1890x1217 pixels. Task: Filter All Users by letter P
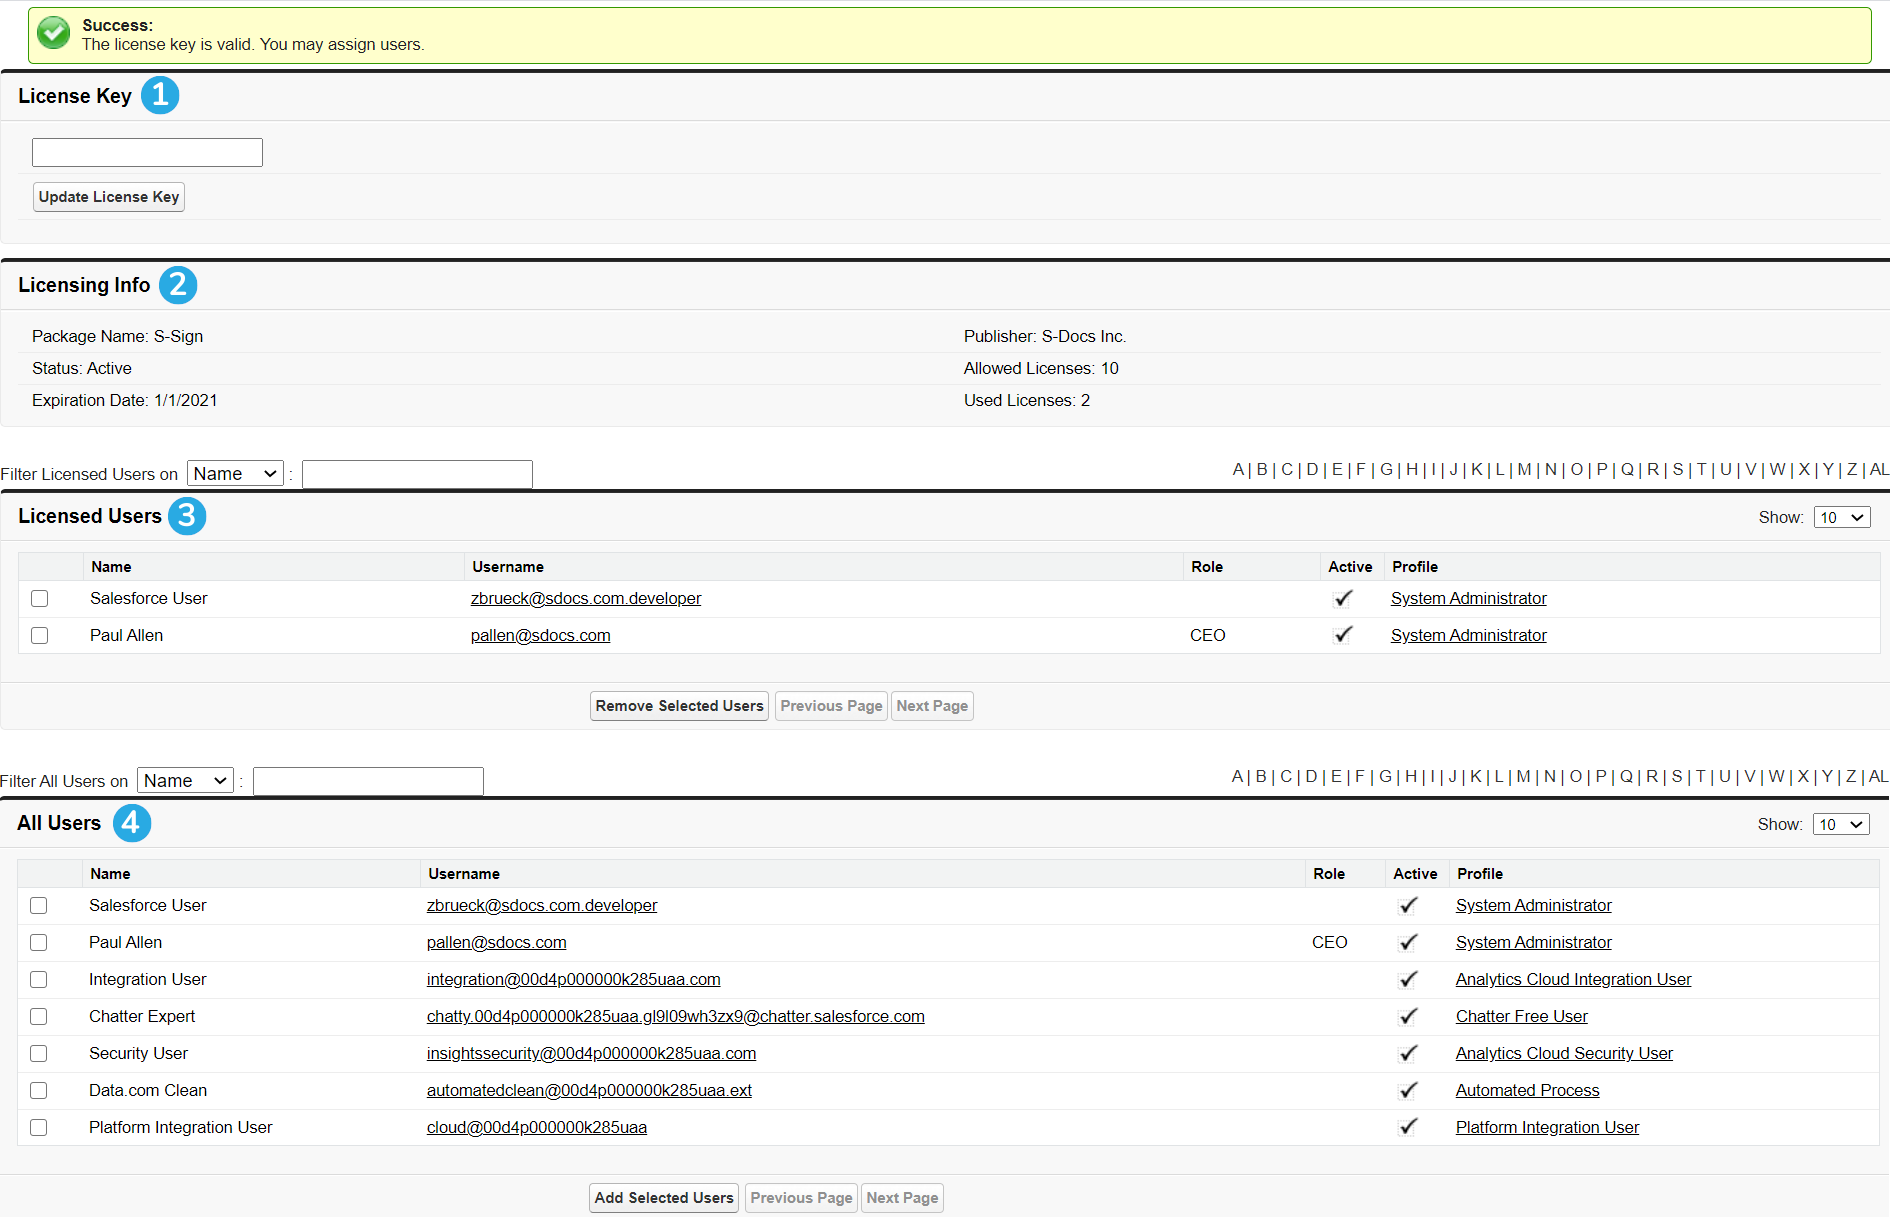point(1601,777)
